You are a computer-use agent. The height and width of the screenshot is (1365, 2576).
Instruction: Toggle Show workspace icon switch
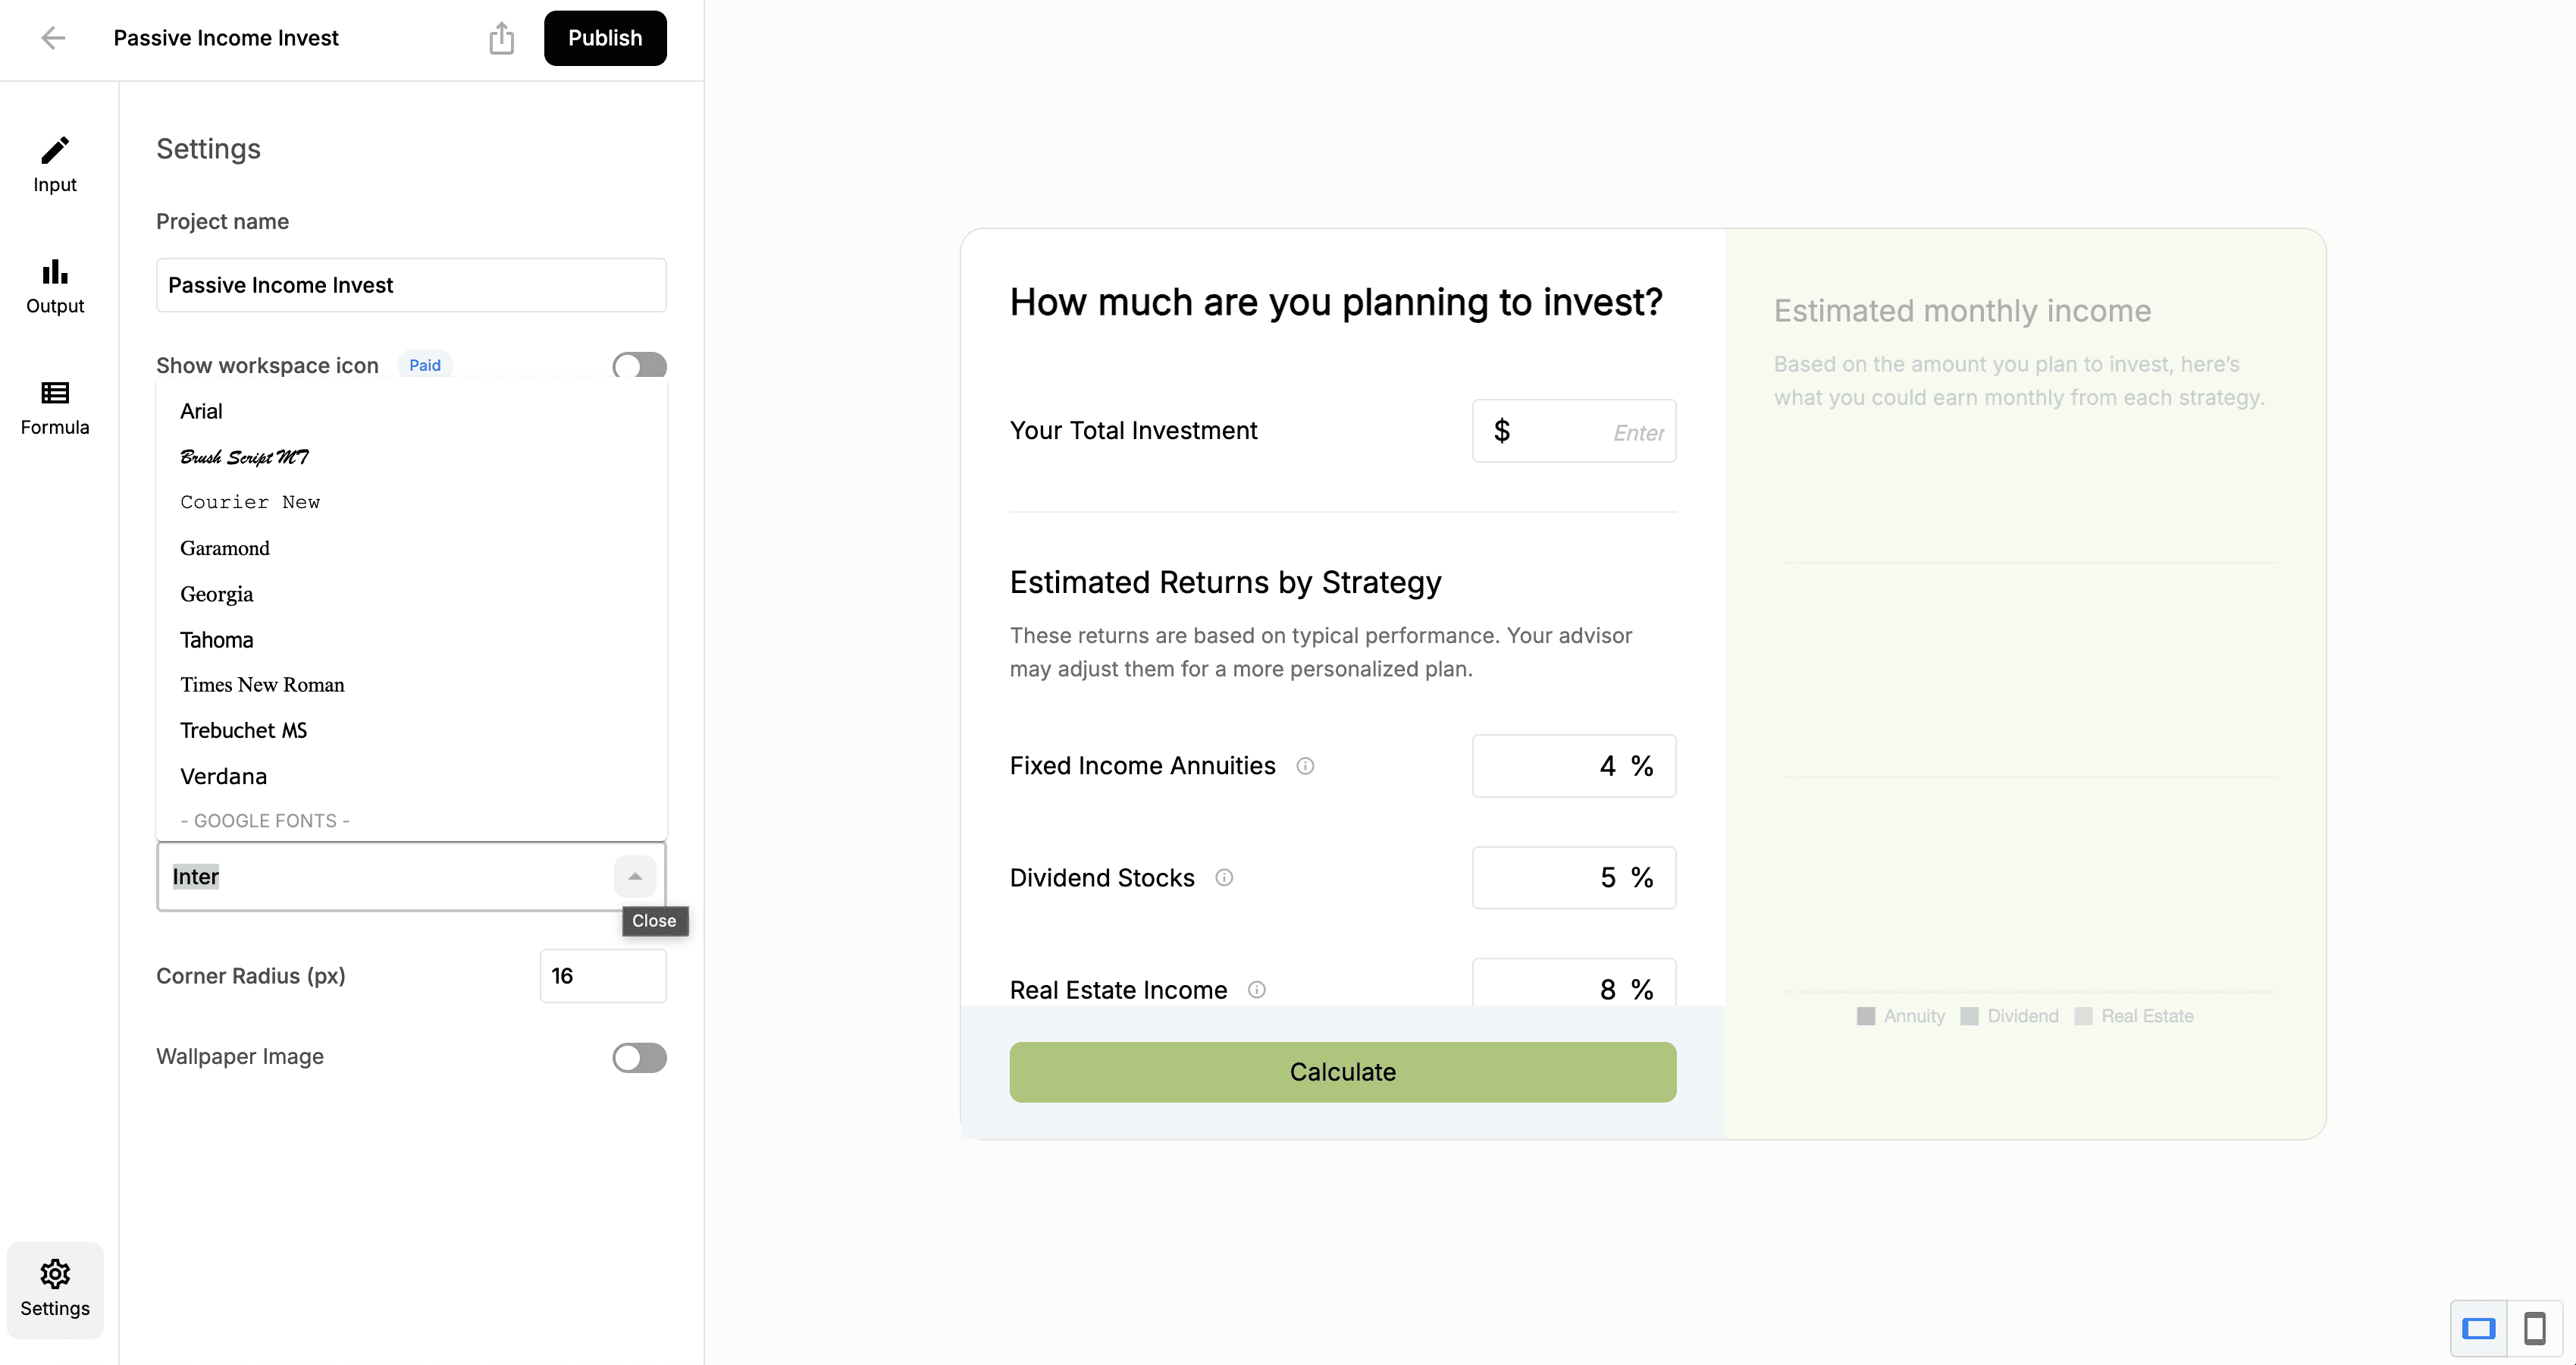point(639,365)
